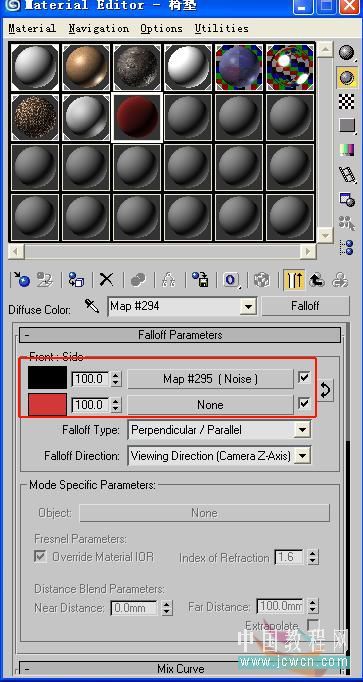Click the Falloff map type button

coord(305,306)
